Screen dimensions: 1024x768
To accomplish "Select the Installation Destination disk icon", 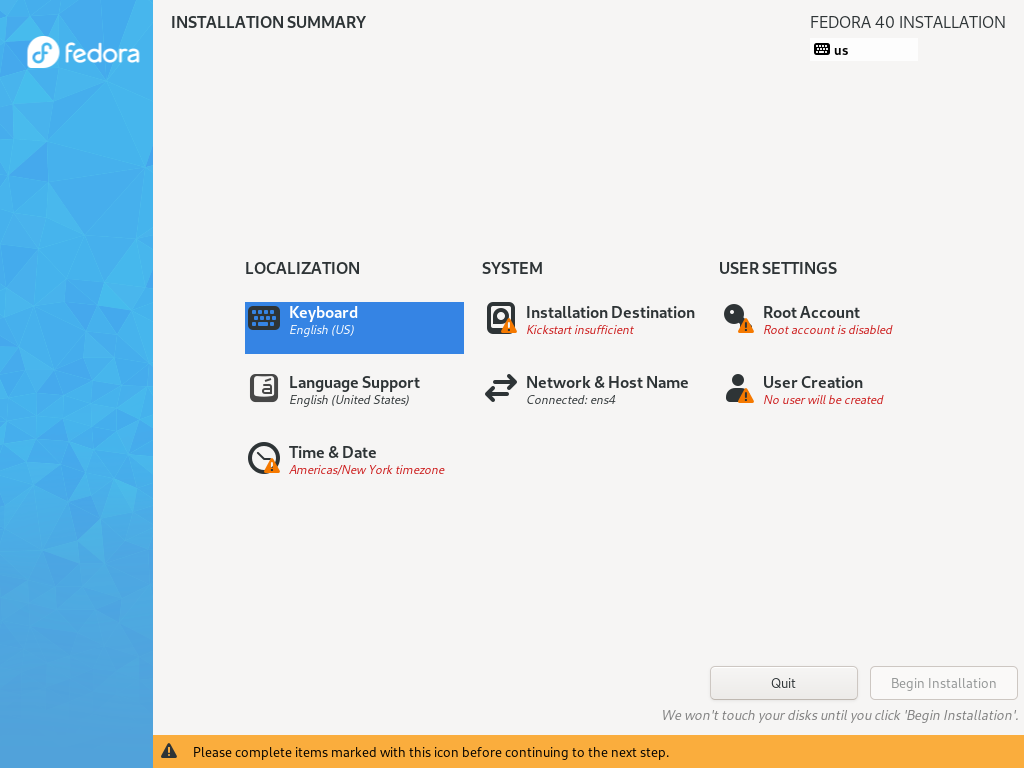I will coord(501,318).
